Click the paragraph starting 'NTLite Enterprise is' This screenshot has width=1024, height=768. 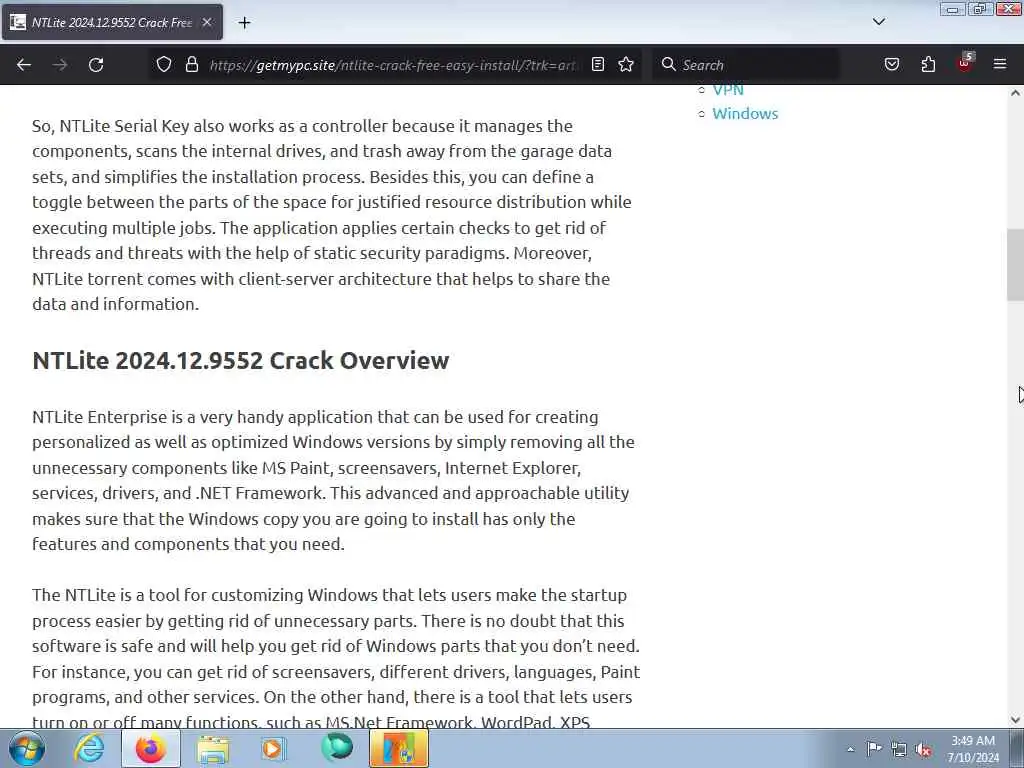click(333, 481)
